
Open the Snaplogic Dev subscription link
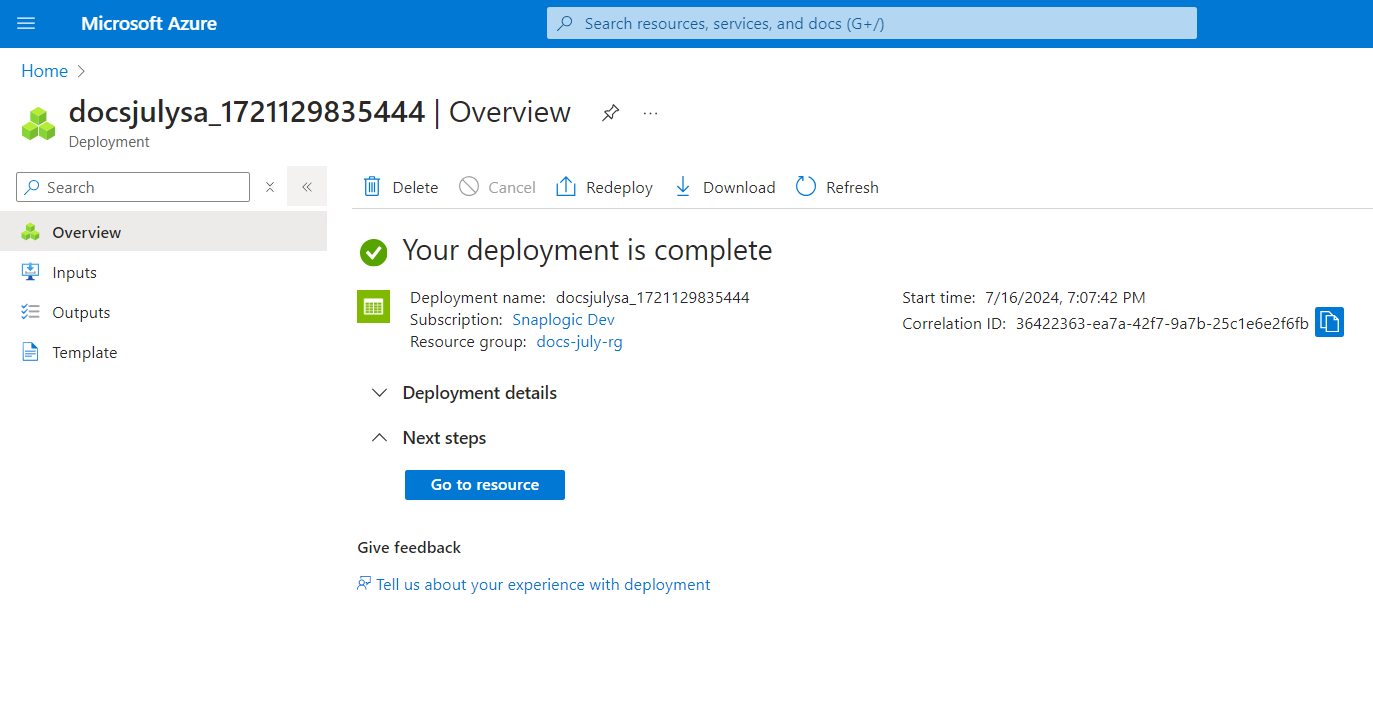[563, 320]
